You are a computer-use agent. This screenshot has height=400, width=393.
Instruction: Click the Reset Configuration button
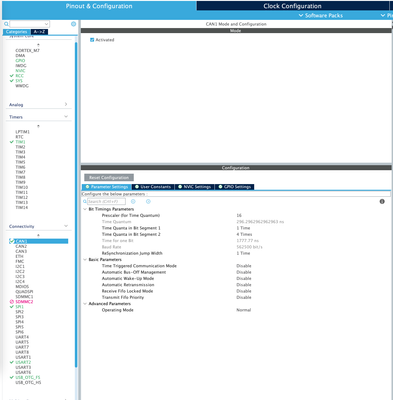click(109, 177)
